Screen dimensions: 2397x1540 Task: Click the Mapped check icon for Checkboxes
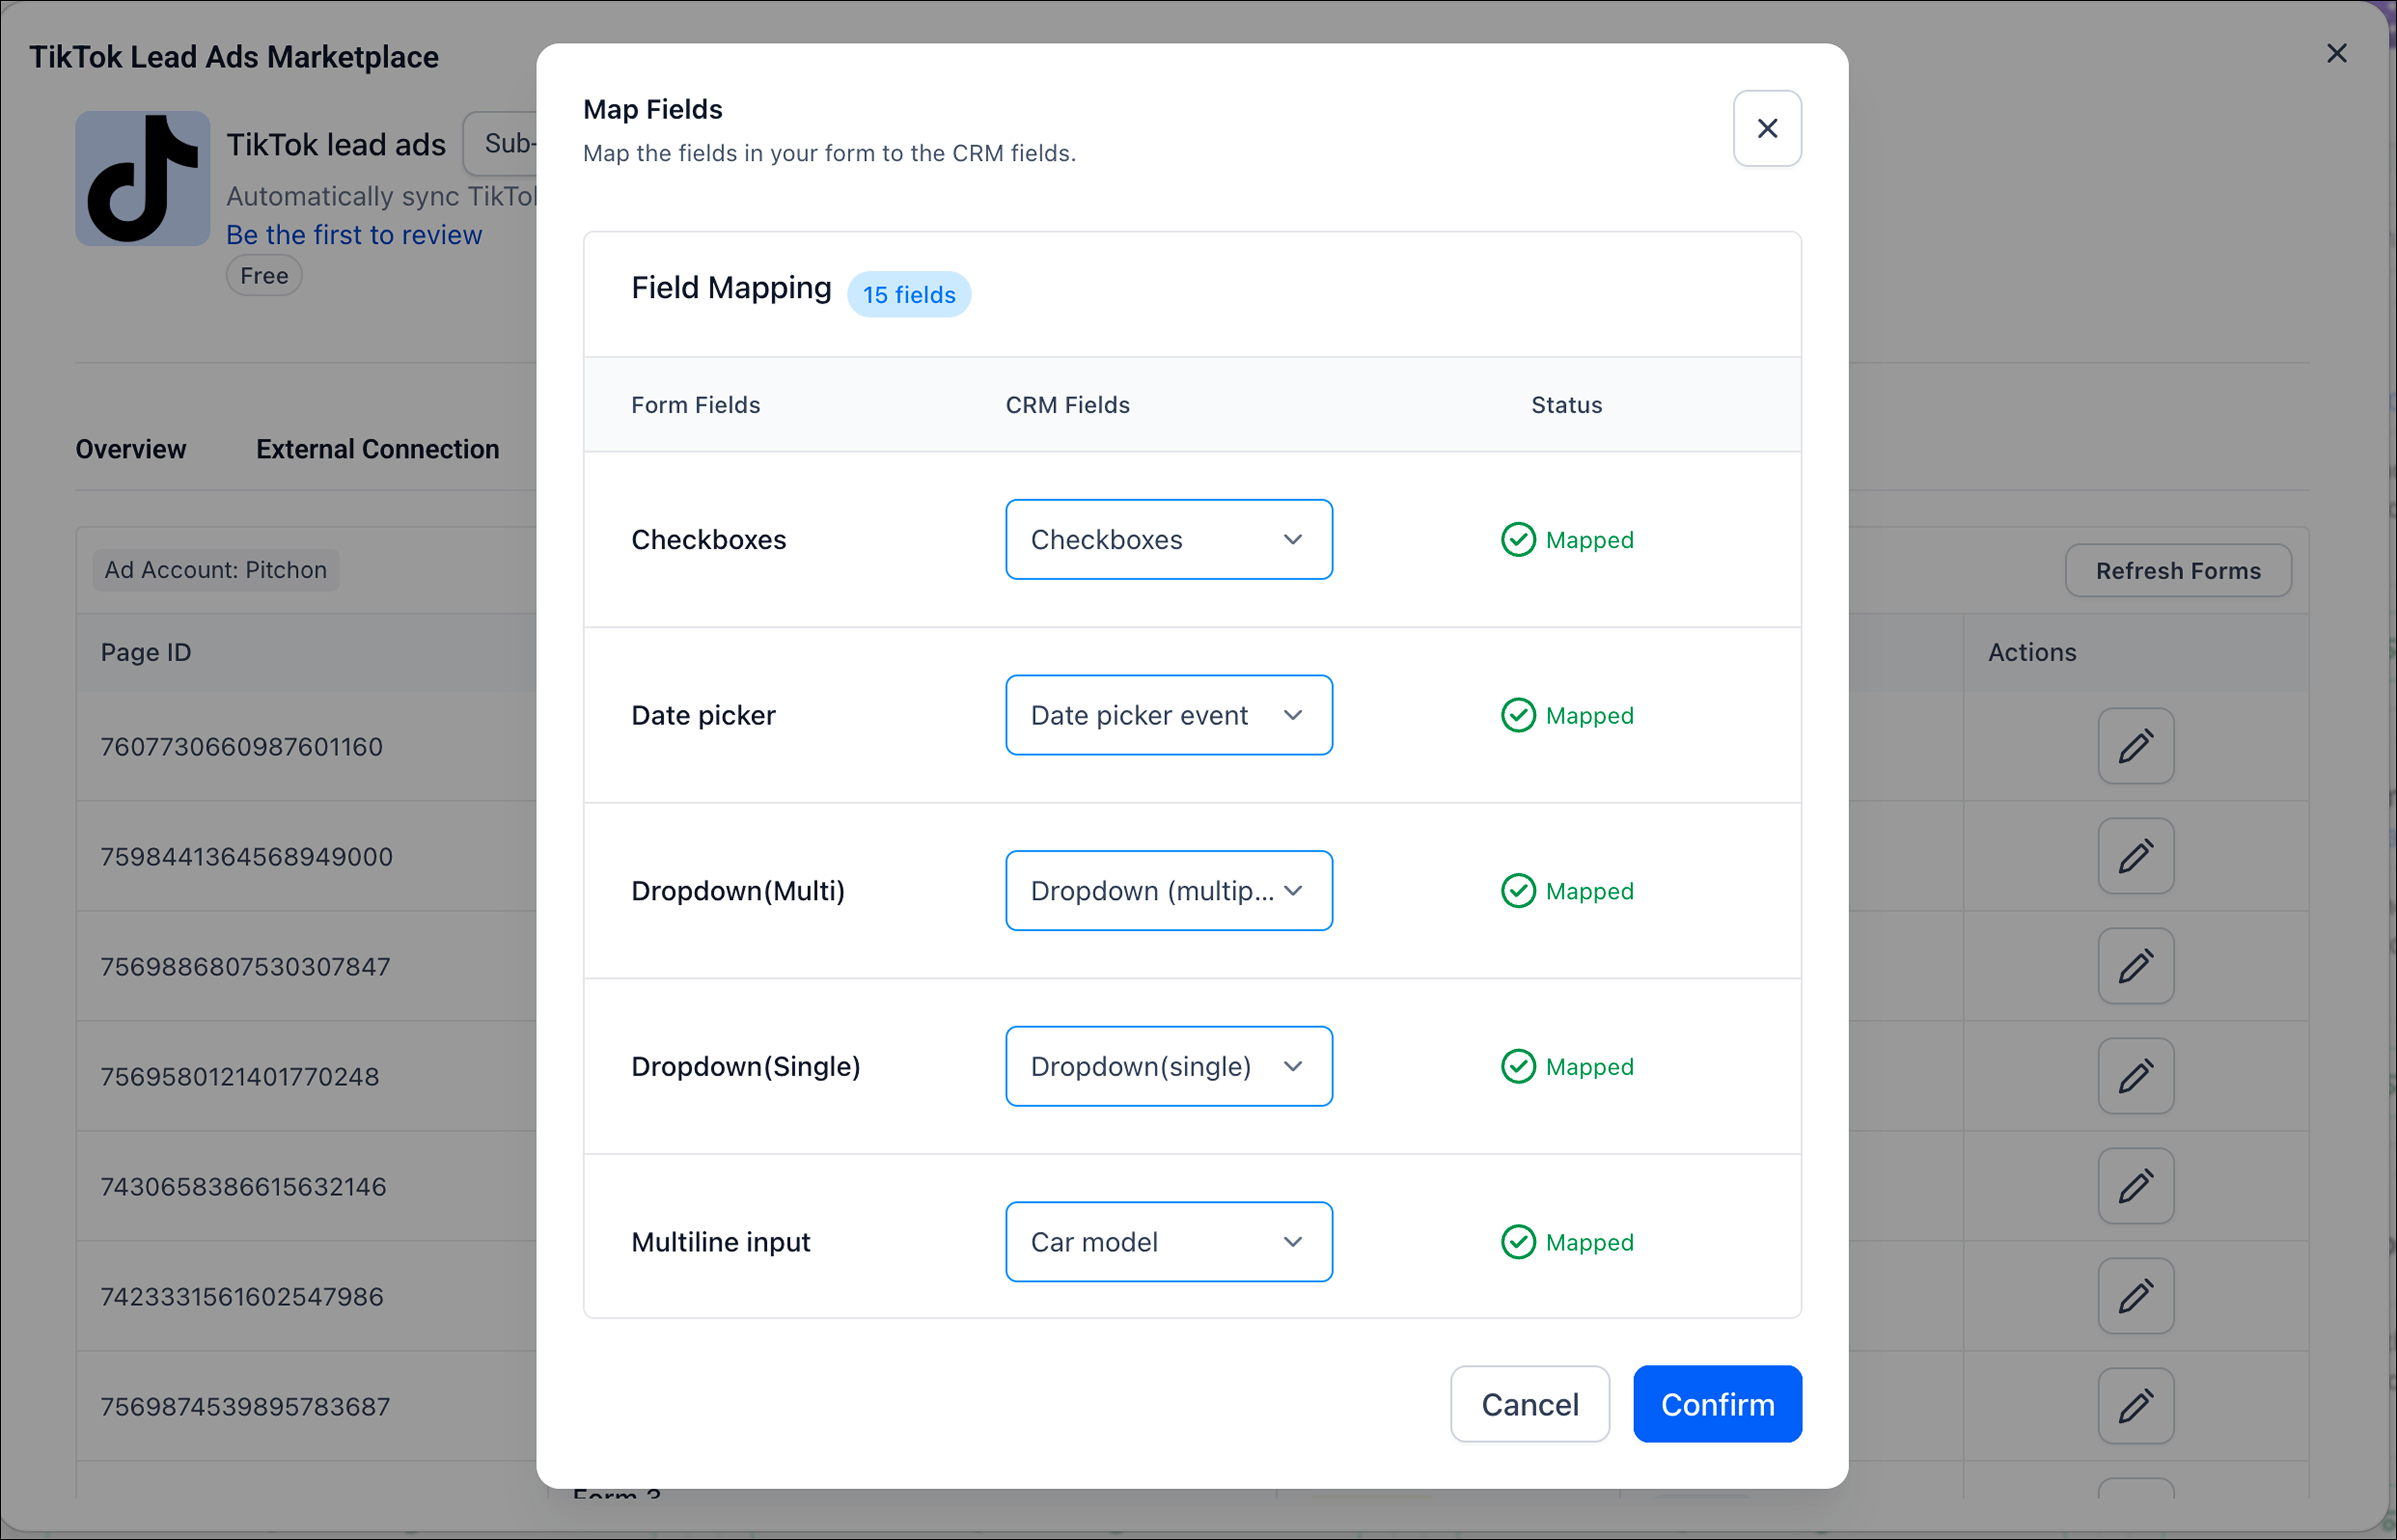point(1518,540)
